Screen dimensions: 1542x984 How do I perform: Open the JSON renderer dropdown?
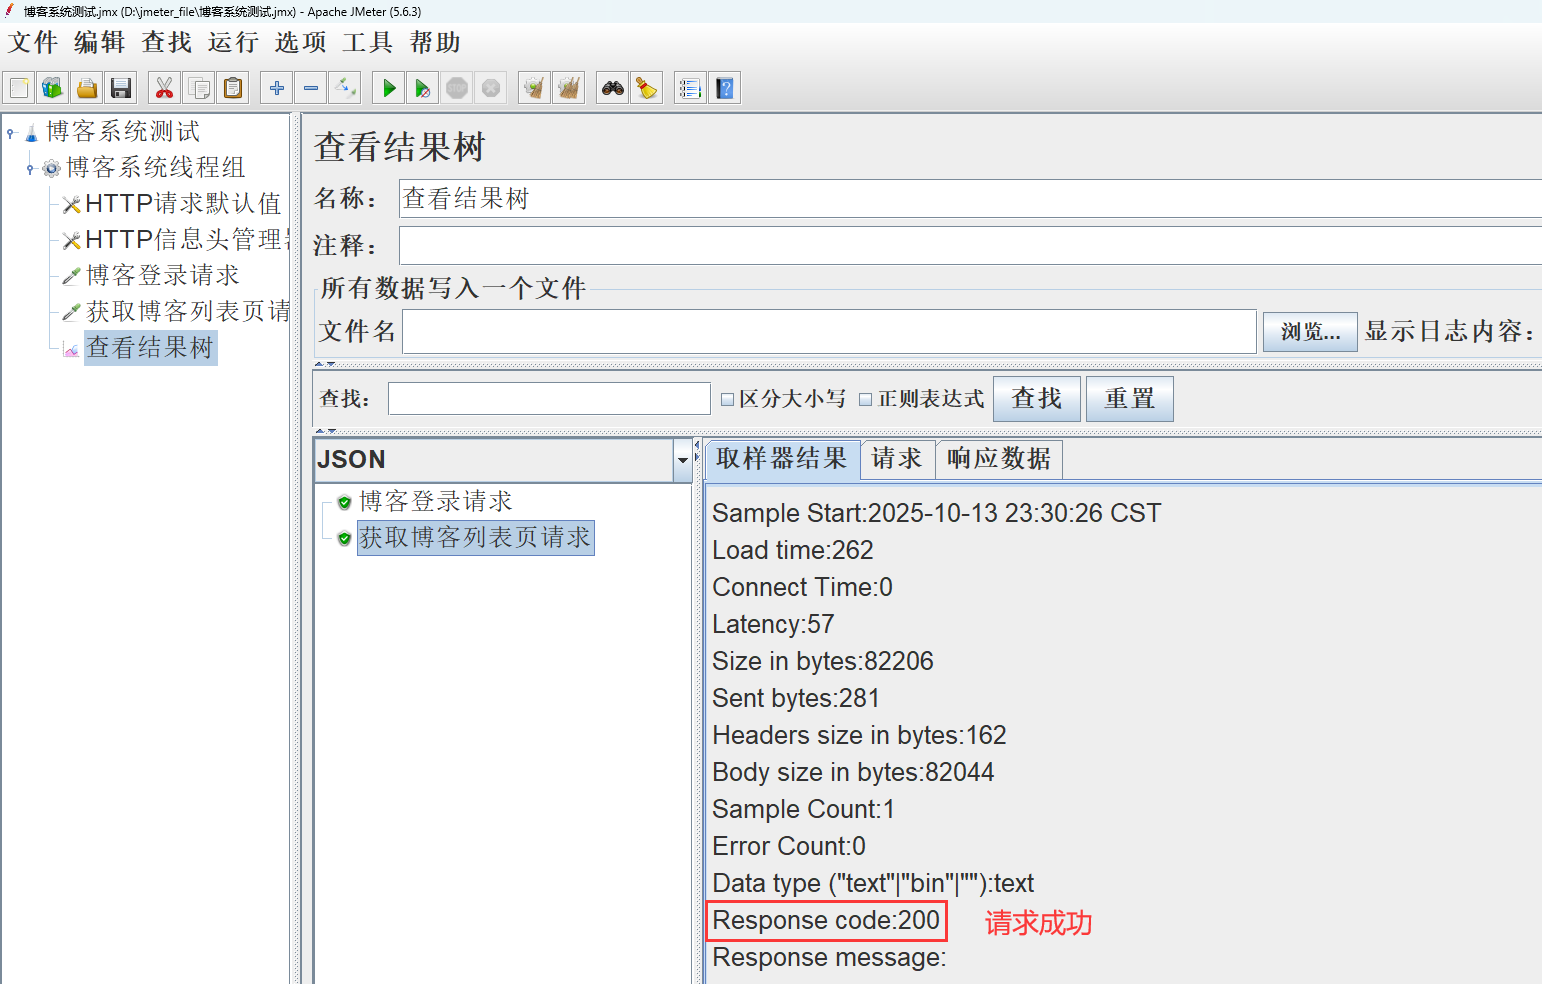click(x=683, y=460)
